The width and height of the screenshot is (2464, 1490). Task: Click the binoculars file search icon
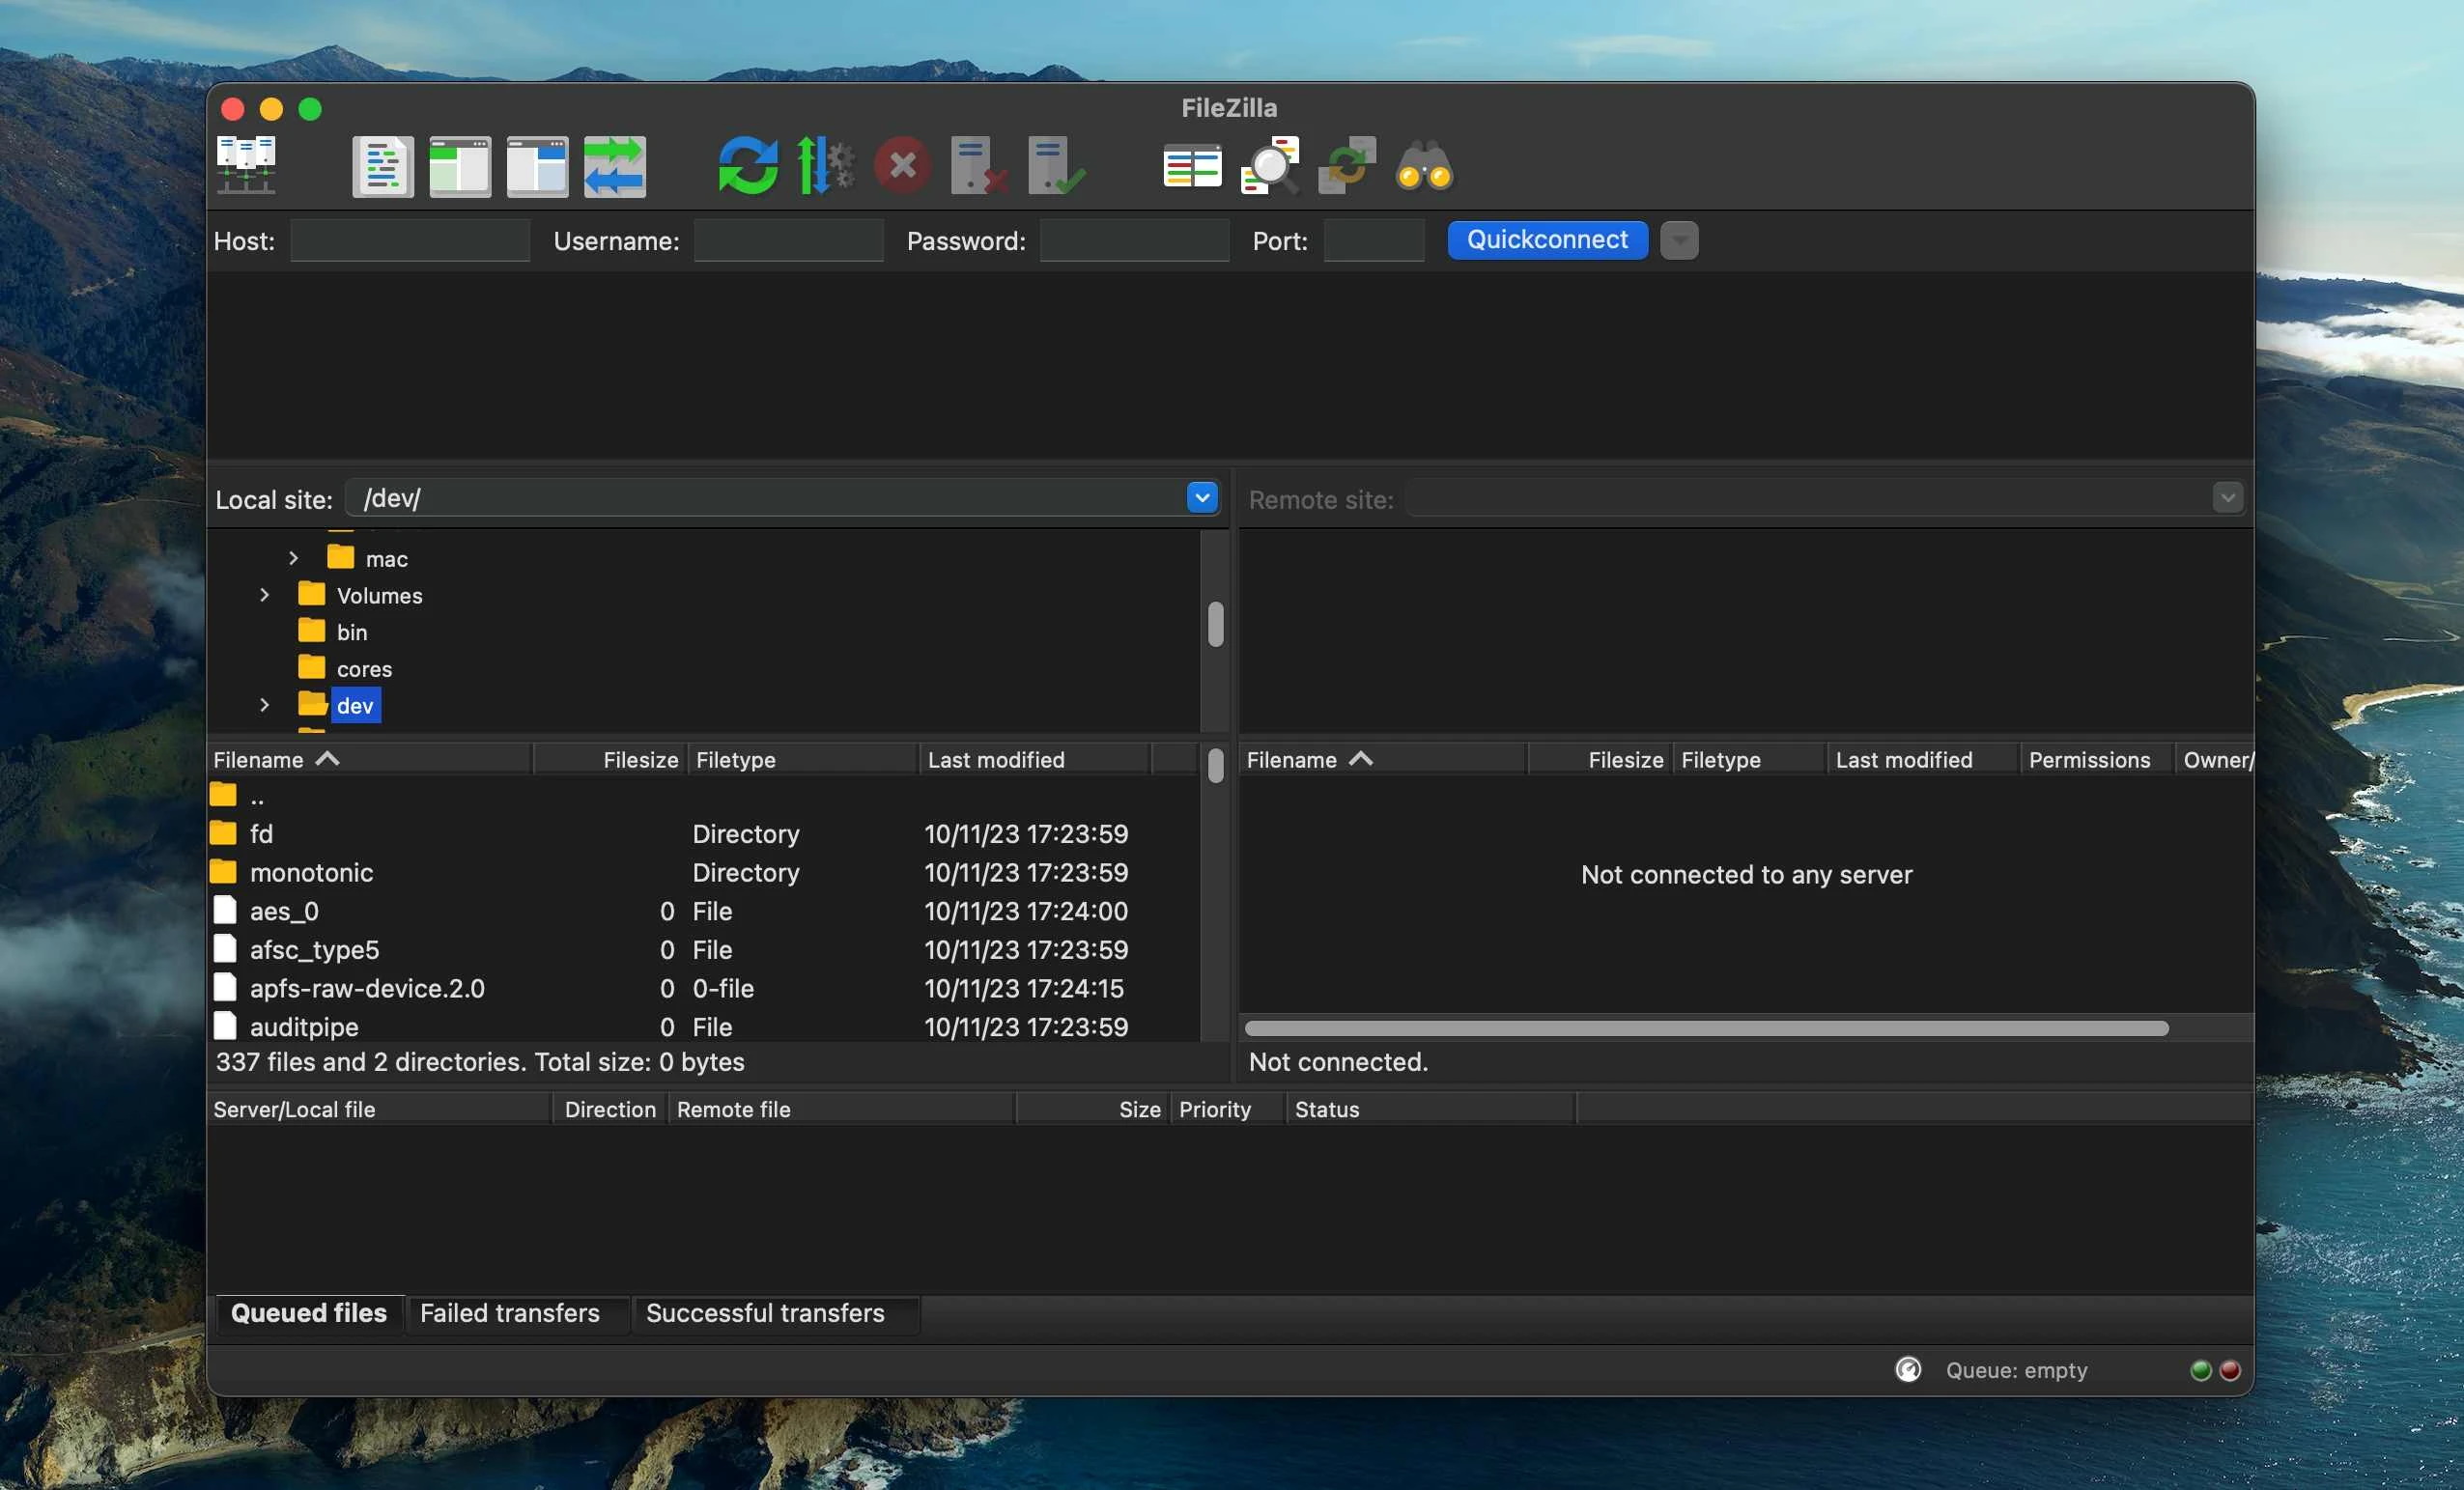[x=1424, y=166]
